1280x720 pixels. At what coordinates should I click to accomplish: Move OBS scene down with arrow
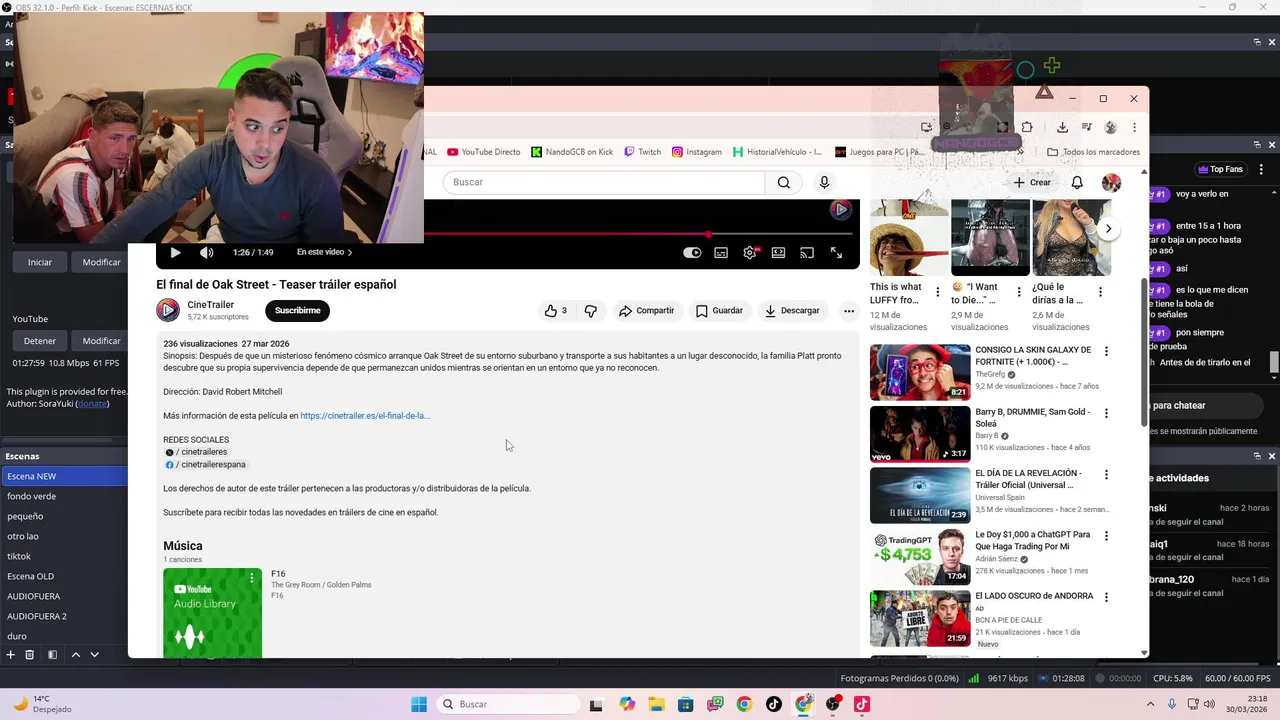pyautogui.click(x=94, y=654)
